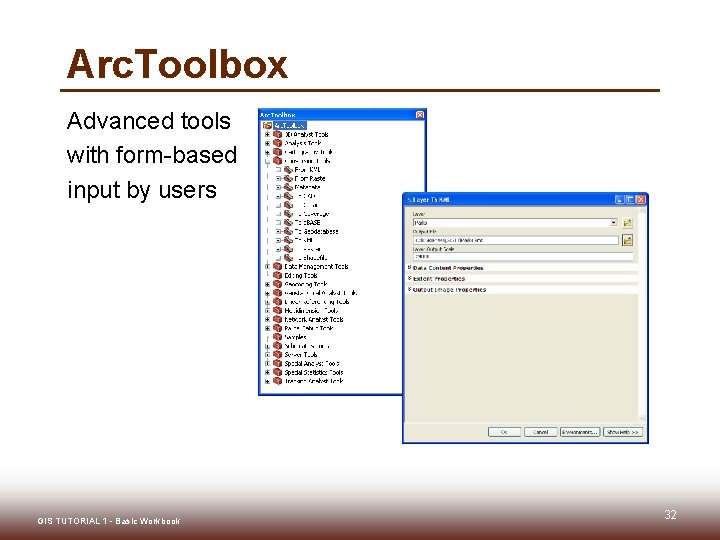Viewport: 720px width, 540px height.
Task: Expand the Extent Properties section
Action: pyautogui.click(x=409, y=278)
